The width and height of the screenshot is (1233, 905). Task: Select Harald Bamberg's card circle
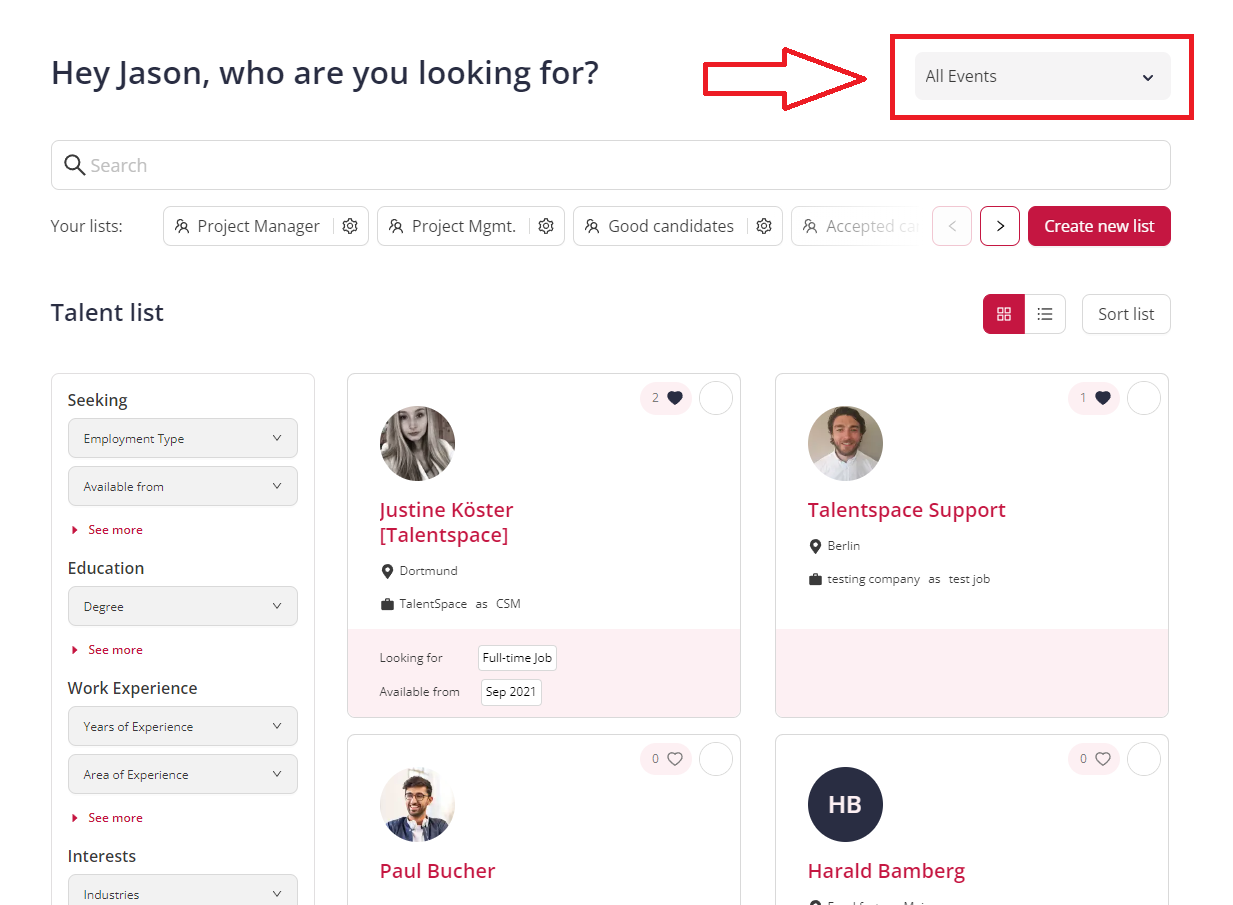pos(1144,759)
